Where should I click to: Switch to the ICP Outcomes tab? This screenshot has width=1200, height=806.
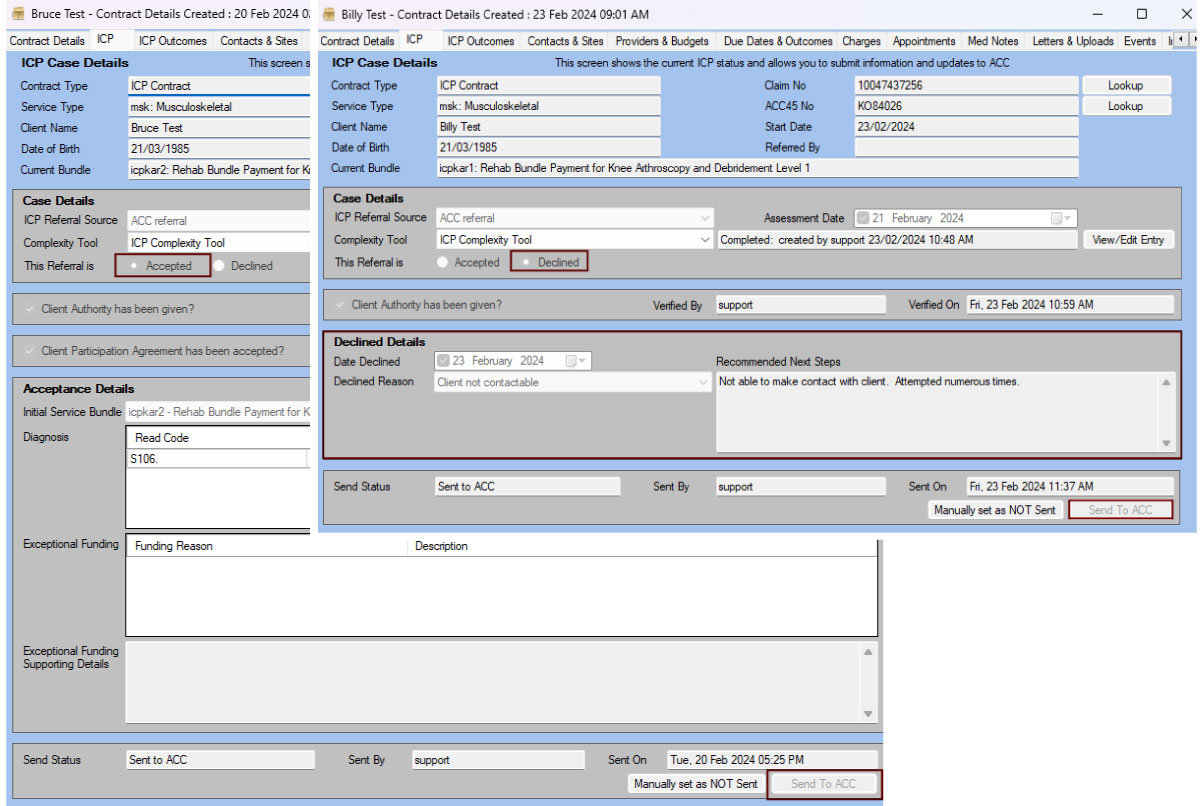point(479,41)
